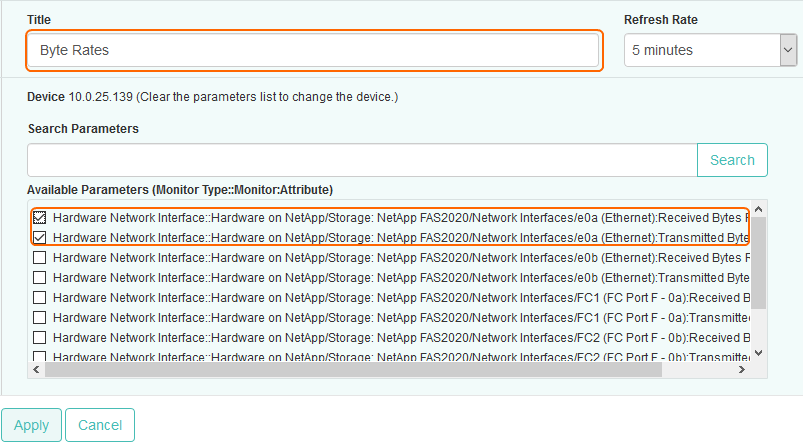
Task: Click the horizontal scrollbar thumb in parameters list
Action: coord(350,369)
